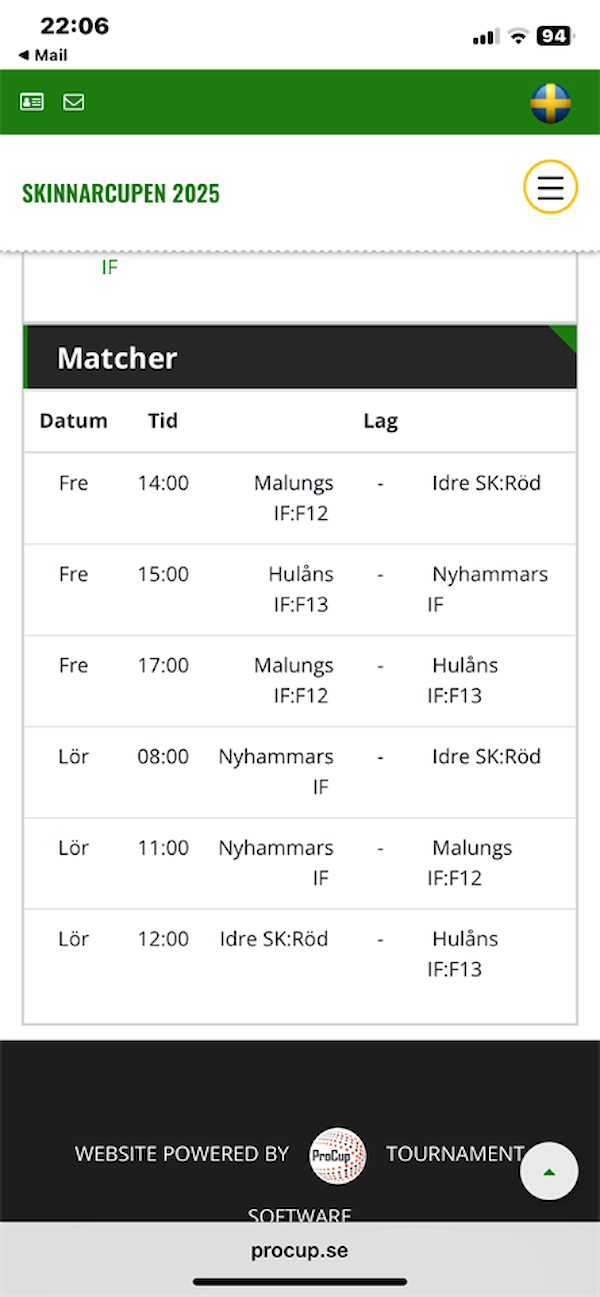Screen dimensions: 600x1297
Task: Open the Skinnarcupen 2025 title link
Action: 121,193
